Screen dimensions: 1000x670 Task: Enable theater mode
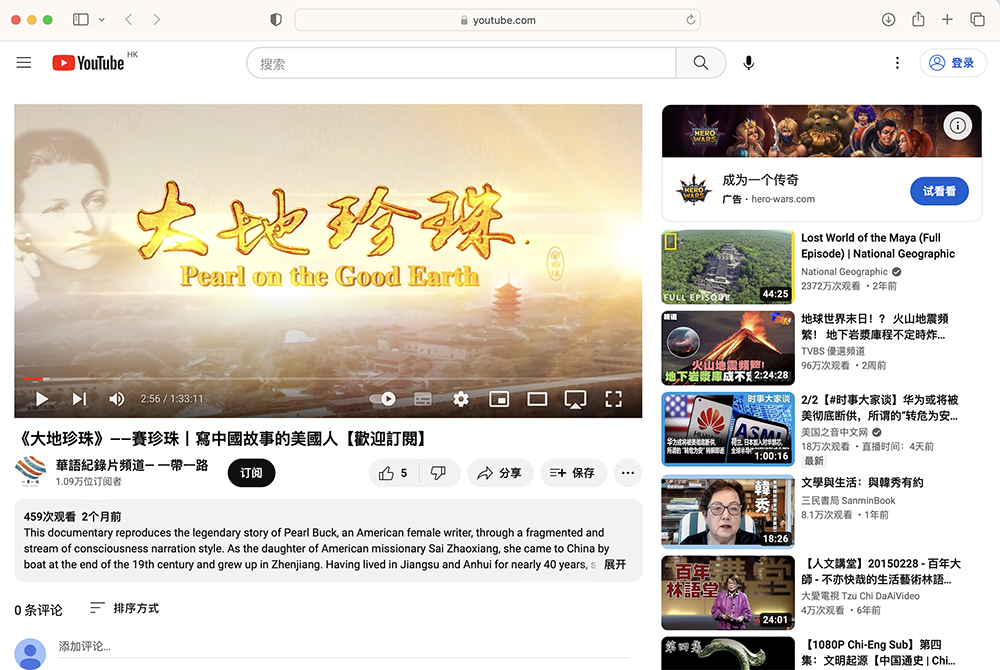[x=537, y=399]
